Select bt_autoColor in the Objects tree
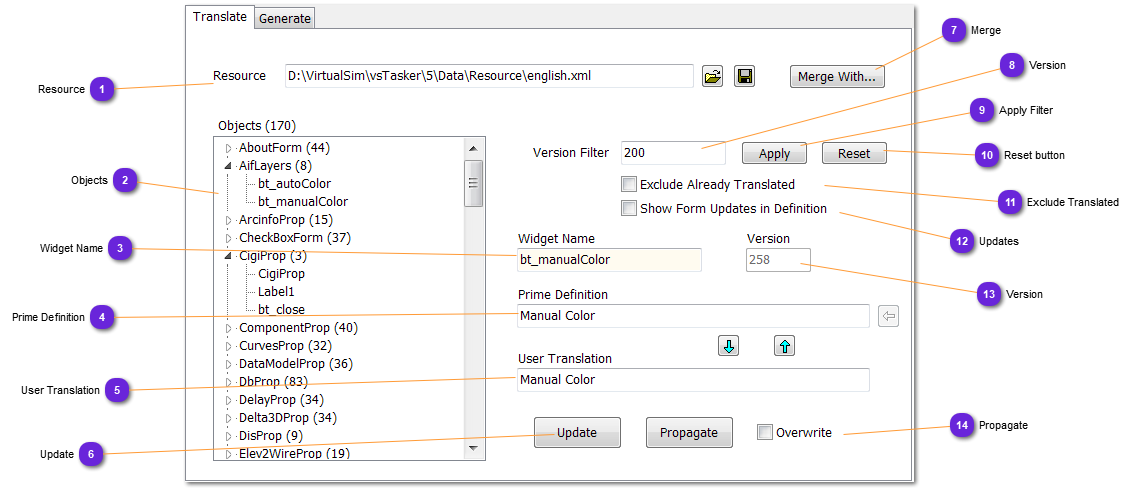1135x491 pixels. coord(294,184)
